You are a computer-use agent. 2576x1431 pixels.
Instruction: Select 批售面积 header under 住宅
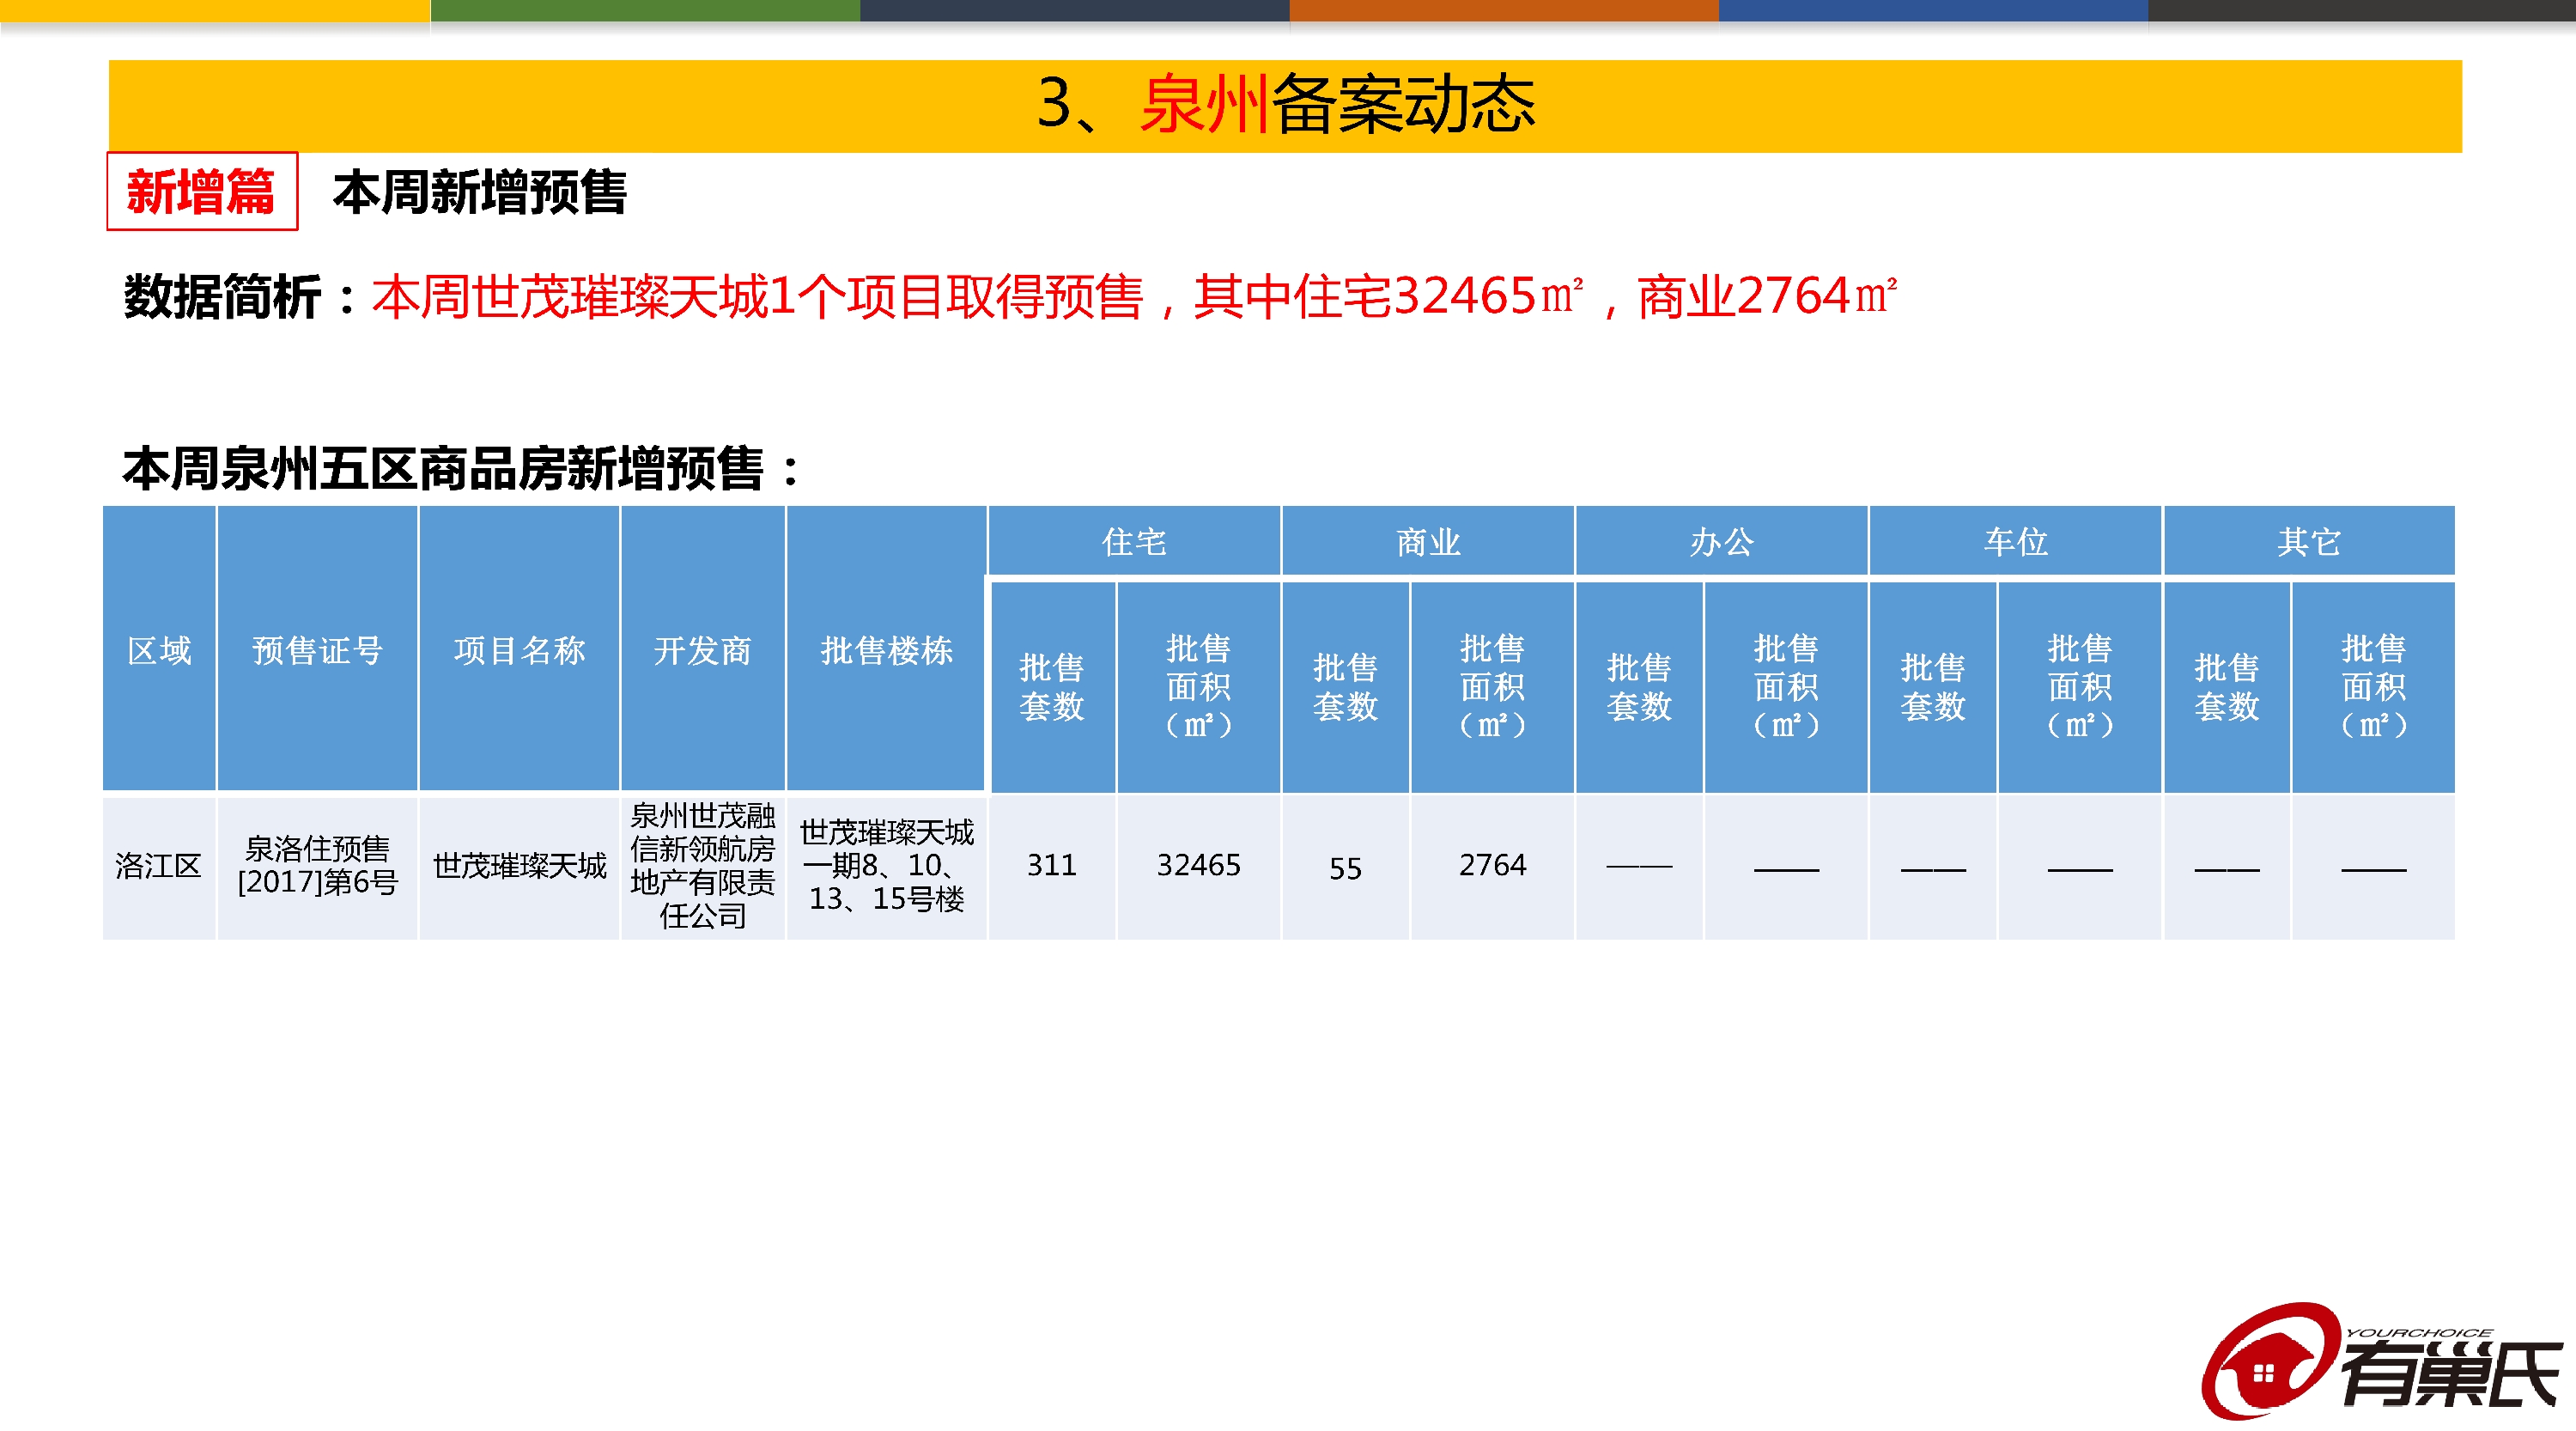click(x=1198, y=687)
